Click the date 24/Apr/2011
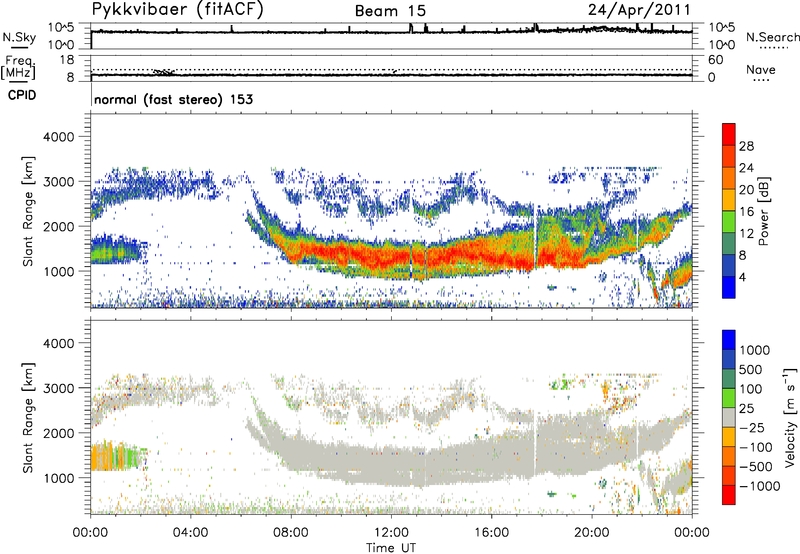Screen dimensions: 800x554 [639, 10]
